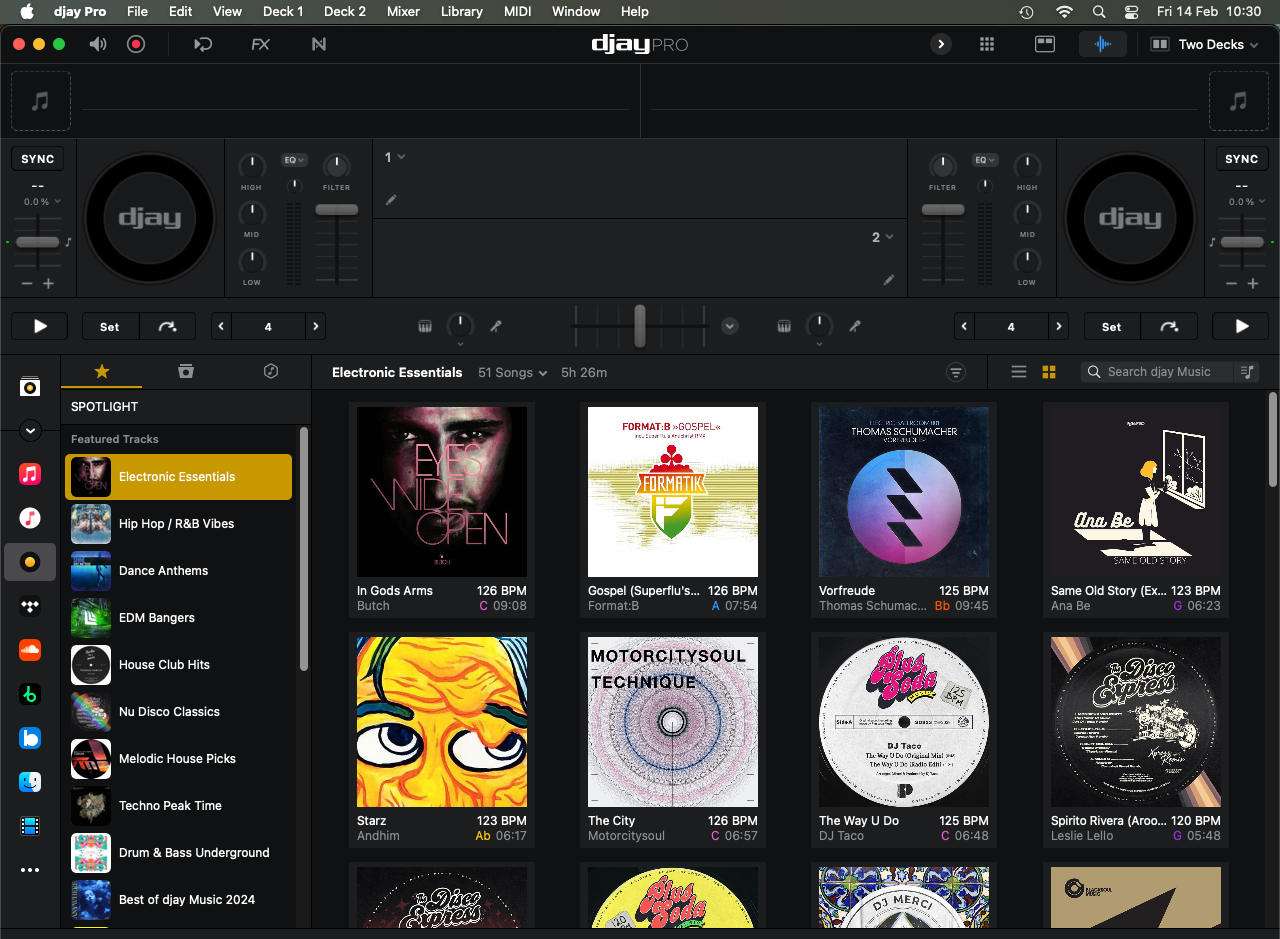Open video library filmstrip icon
Screen dimensions: 1280x939
point(30,826)
